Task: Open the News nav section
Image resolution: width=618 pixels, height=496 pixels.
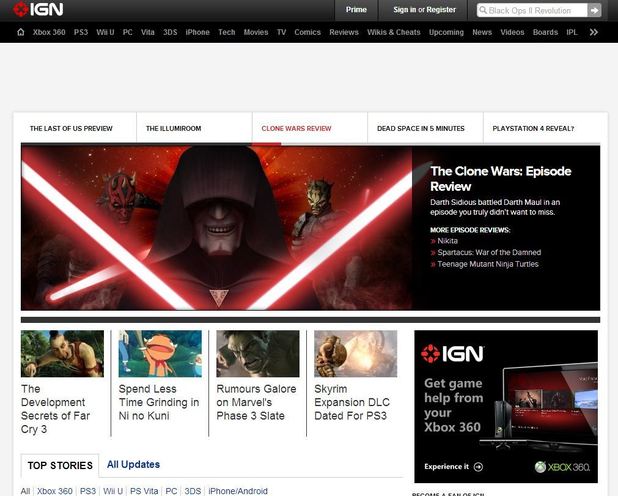Action: [x=482, y=32]
